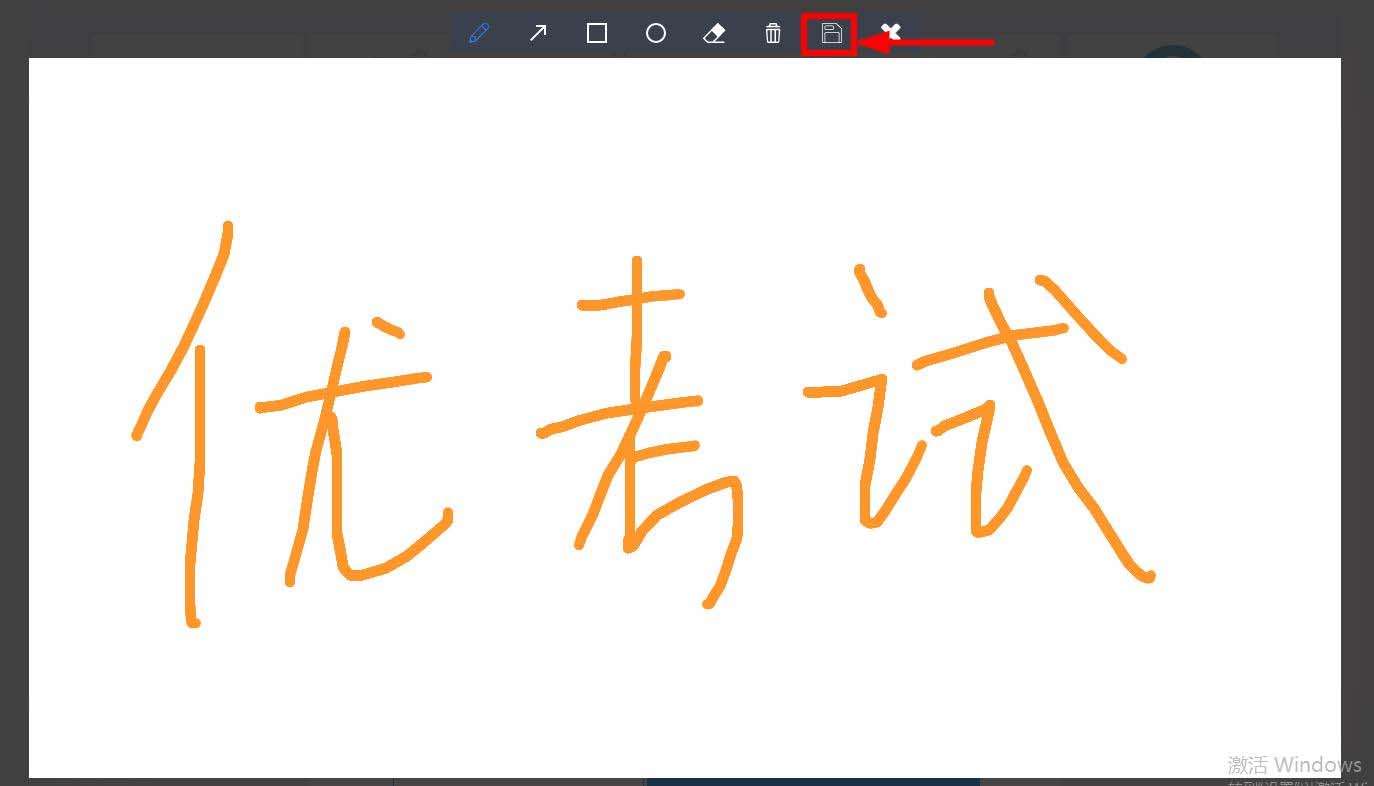Screen dimensions: 1374x786
Task: Click the Trash icon to clear annotations
Action: pyautogui.click(x=772, y=32)
